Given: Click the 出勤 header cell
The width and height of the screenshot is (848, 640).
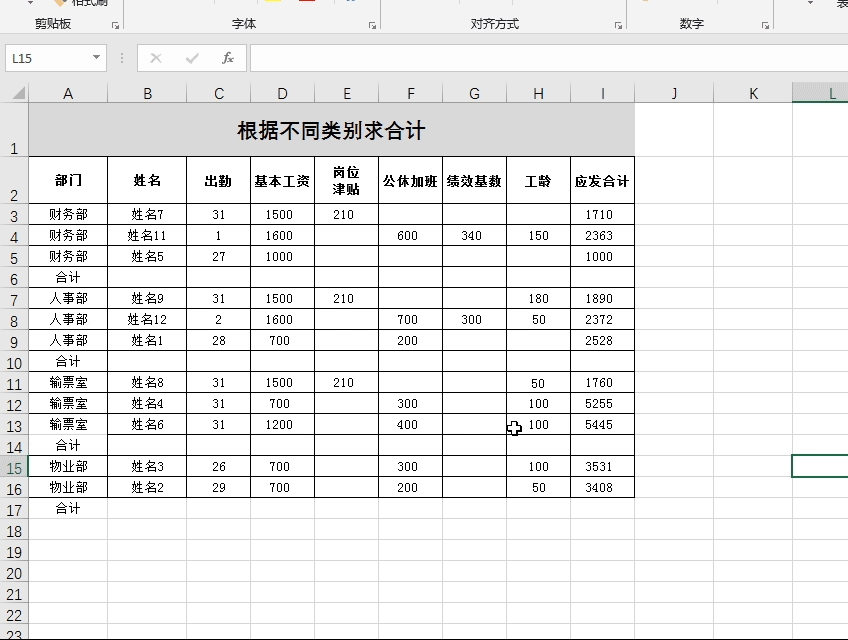Looking at the screenshot, I should [x=218, y=180].
